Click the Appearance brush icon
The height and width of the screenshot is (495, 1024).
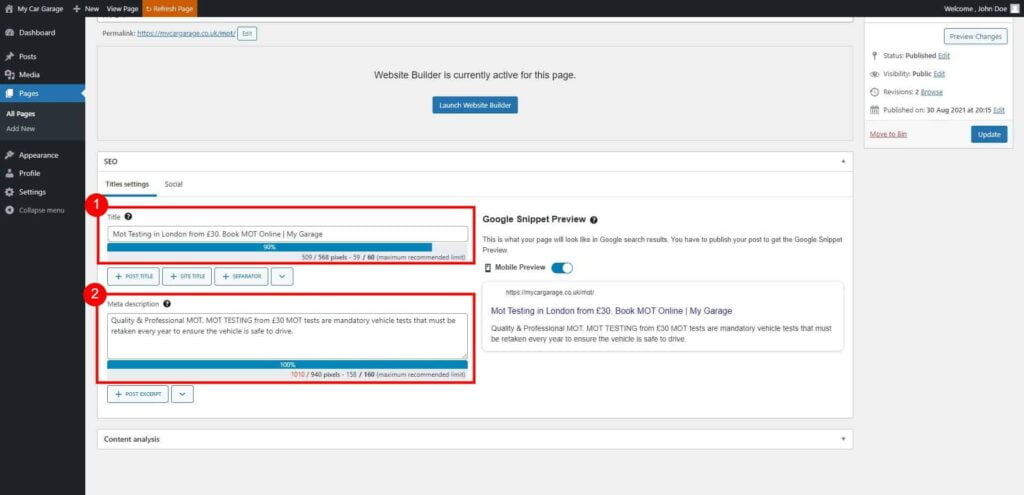[x=9, y=155]
